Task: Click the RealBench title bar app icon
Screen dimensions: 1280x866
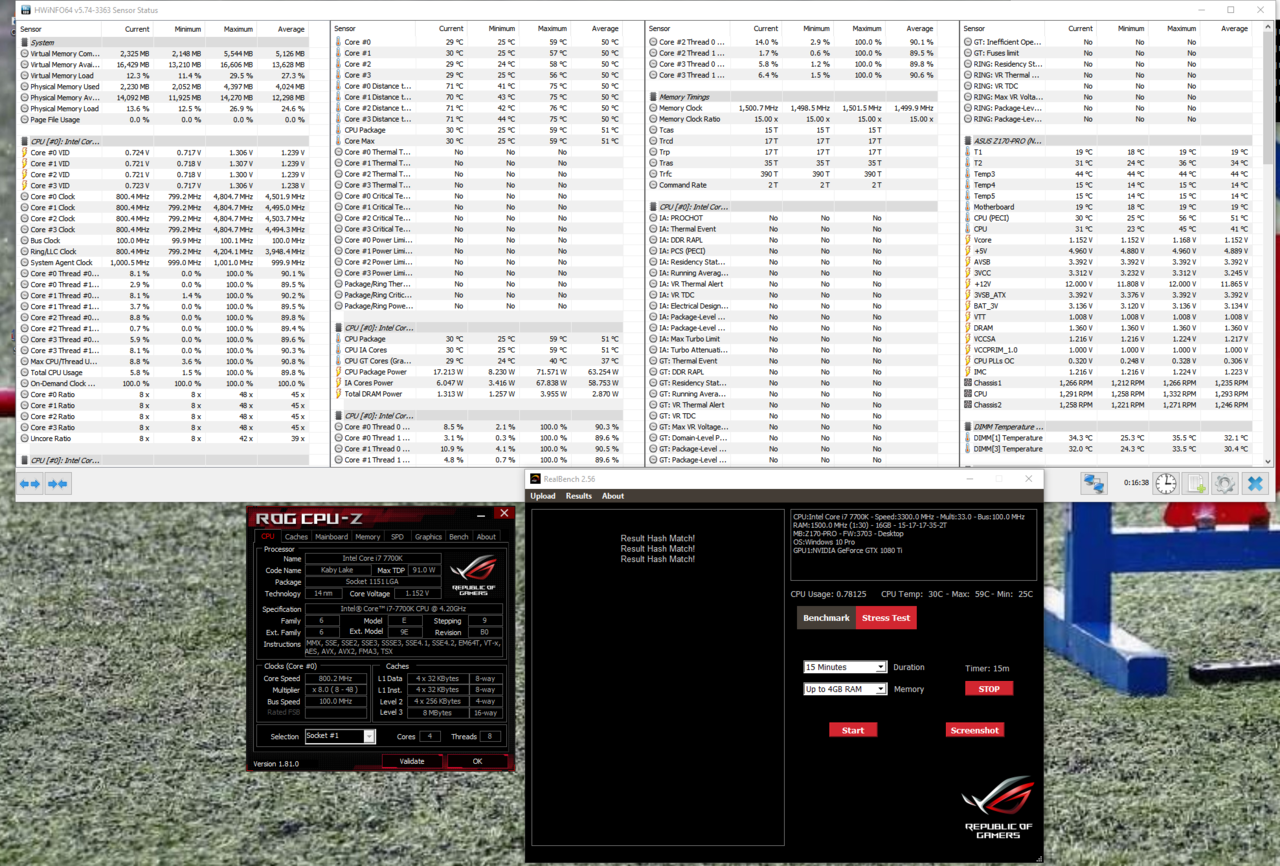Action: (x=535, y=479)
